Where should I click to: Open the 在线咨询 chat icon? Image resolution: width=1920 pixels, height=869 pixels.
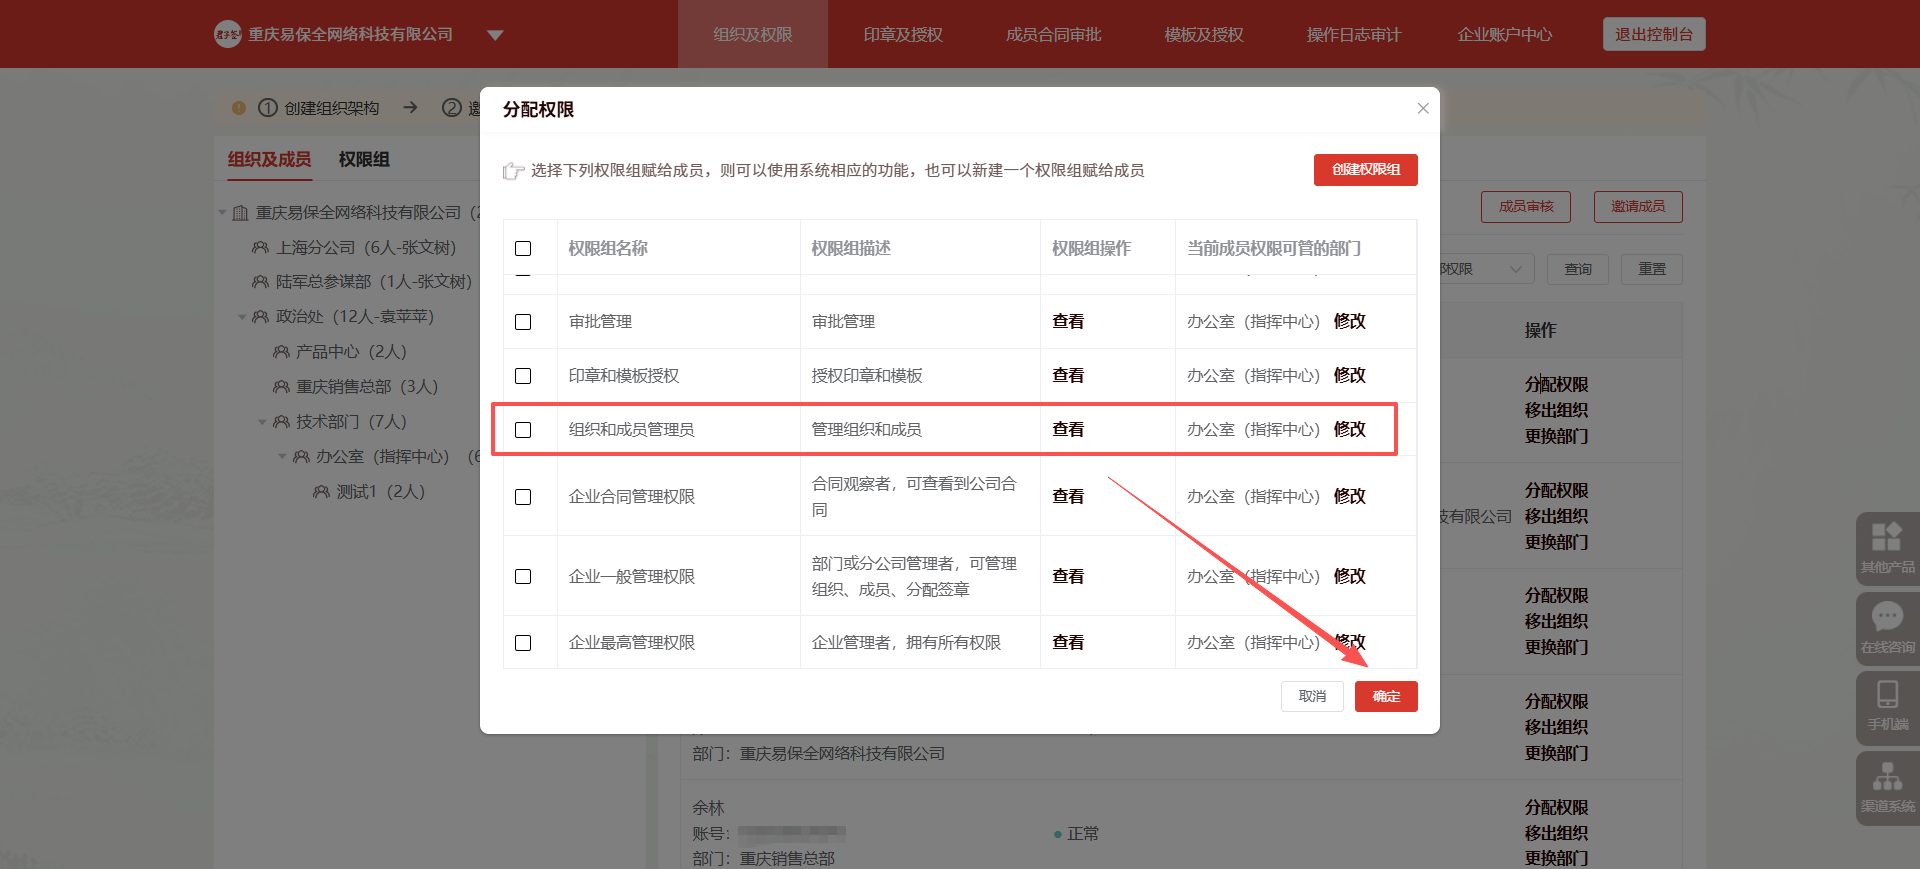coord(1886,618)
